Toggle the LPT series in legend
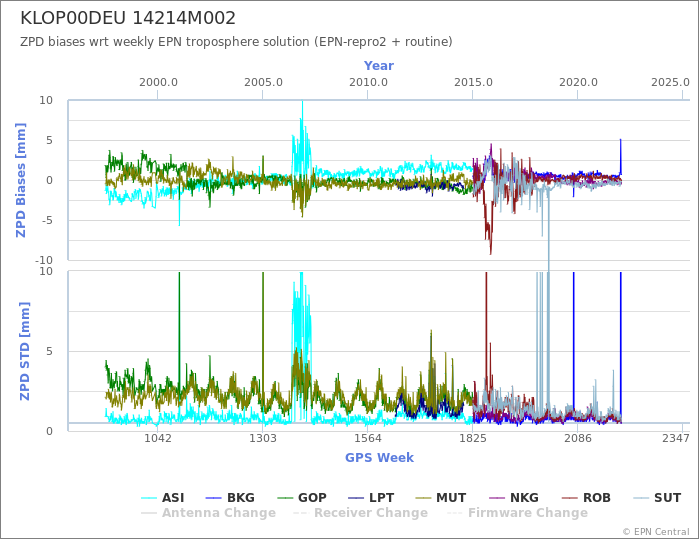Image resolution: width=700 pixels, height=540 pixels. [x=371, y=498]
